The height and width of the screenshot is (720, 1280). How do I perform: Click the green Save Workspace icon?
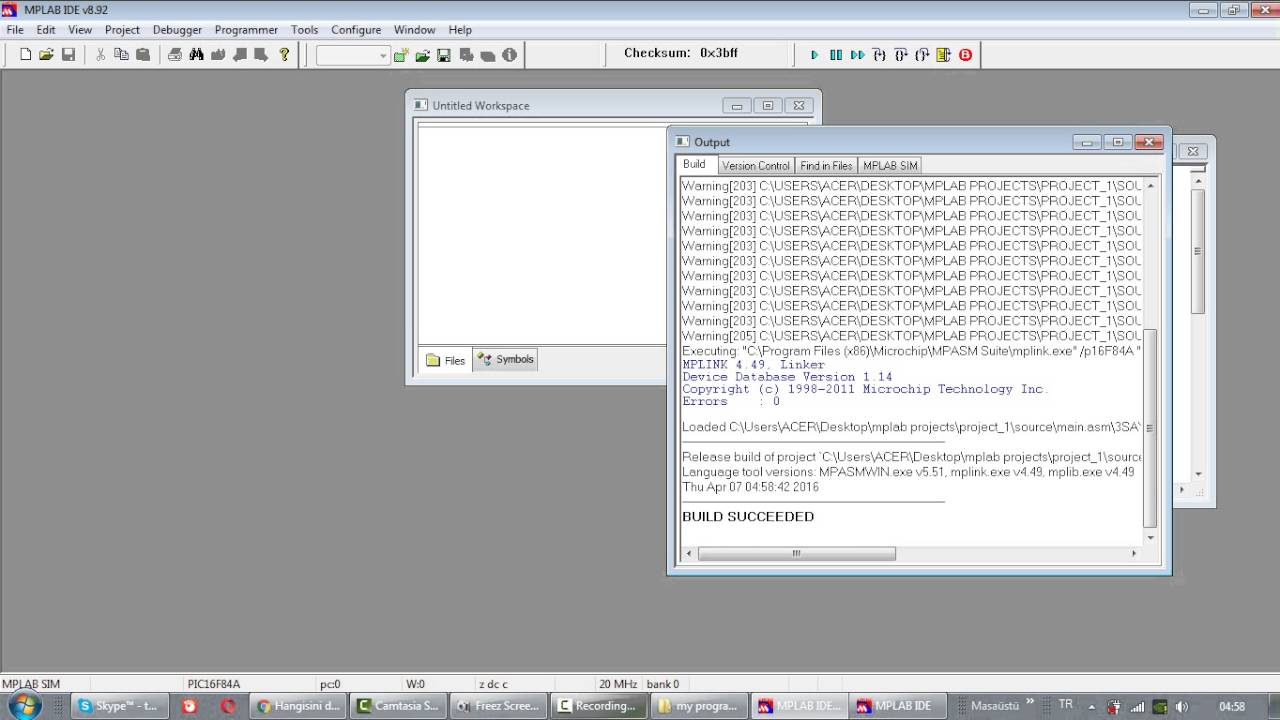point(444,55)
